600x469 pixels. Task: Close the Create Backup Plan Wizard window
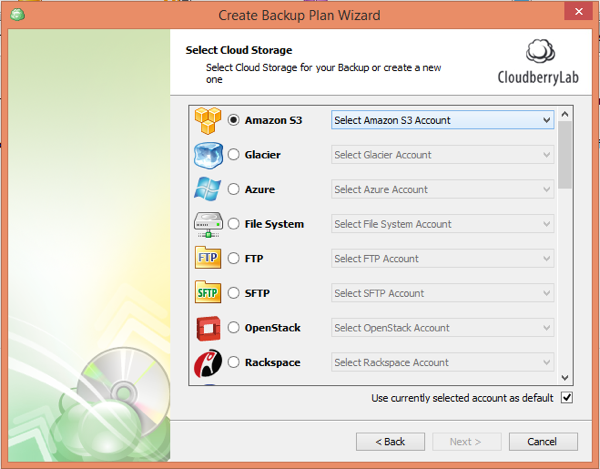579,12
